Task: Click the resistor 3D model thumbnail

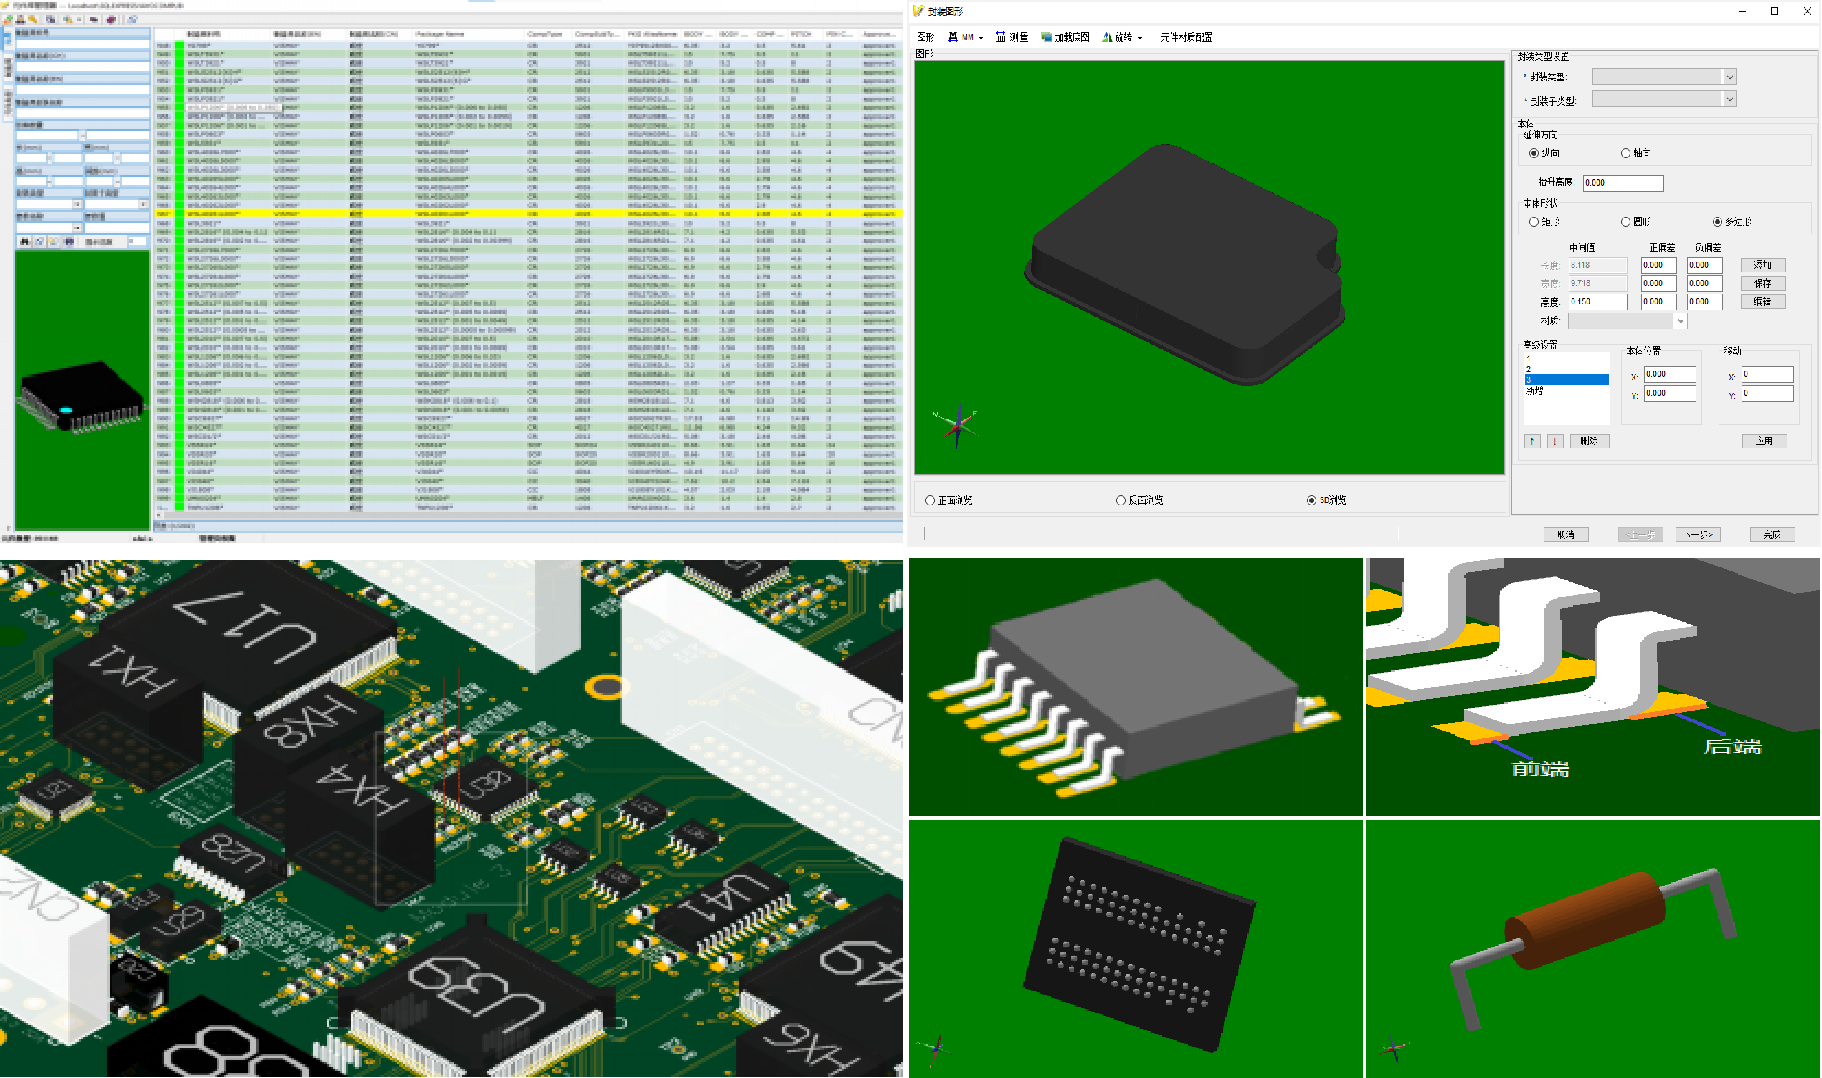Action: pos(1593,949)
